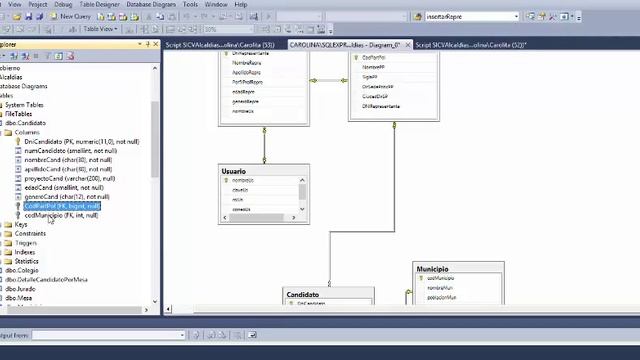
Task: Select Database Diagrams tree node
Action: (24, 86)
